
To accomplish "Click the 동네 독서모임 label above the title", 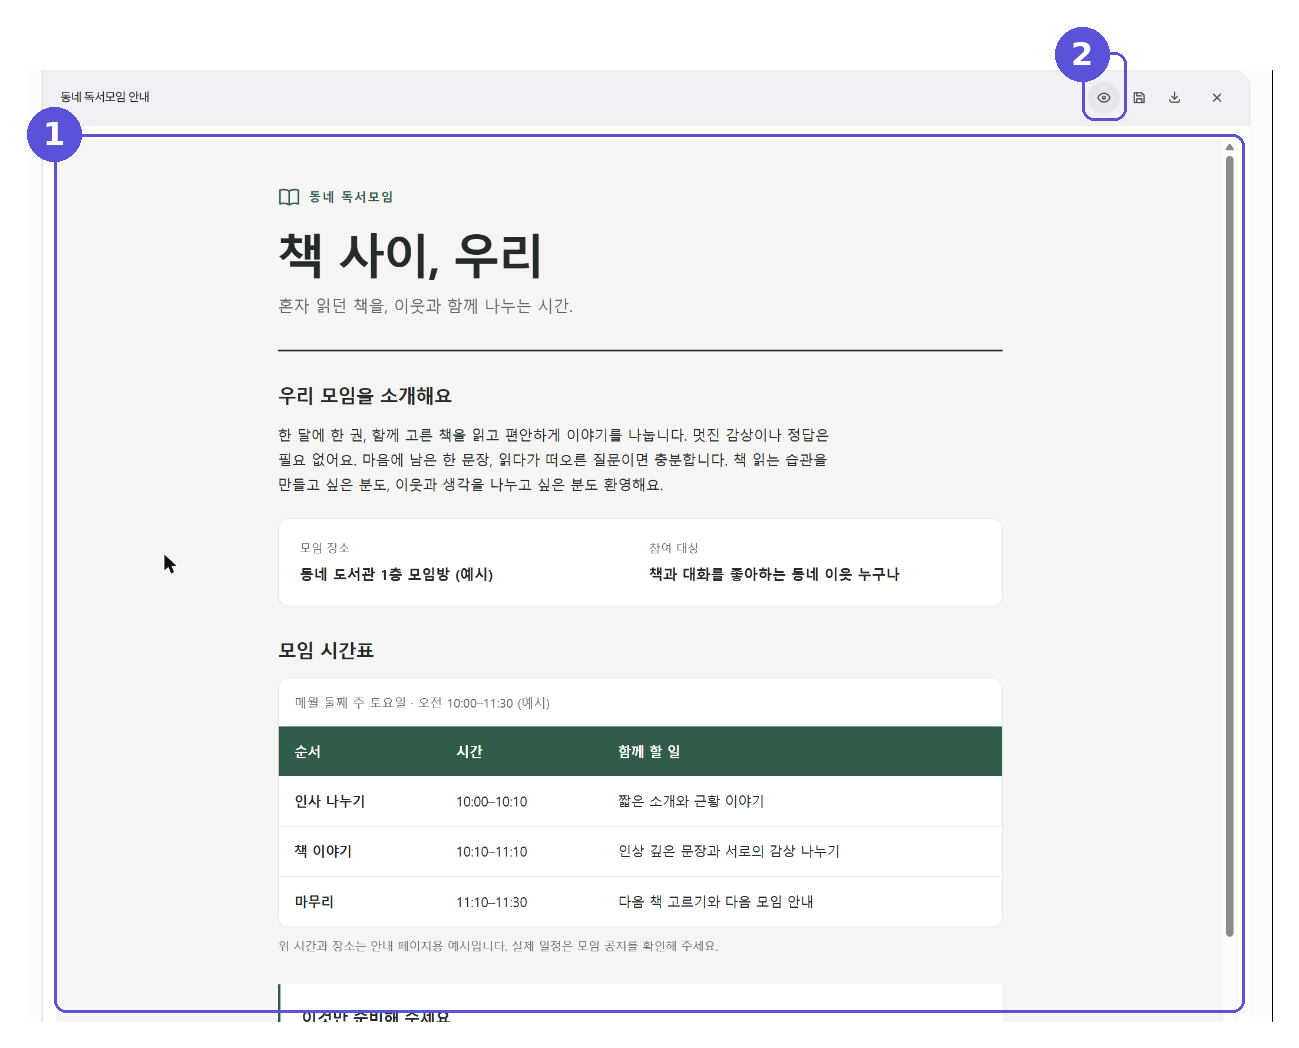I will [x=351, y=197].
